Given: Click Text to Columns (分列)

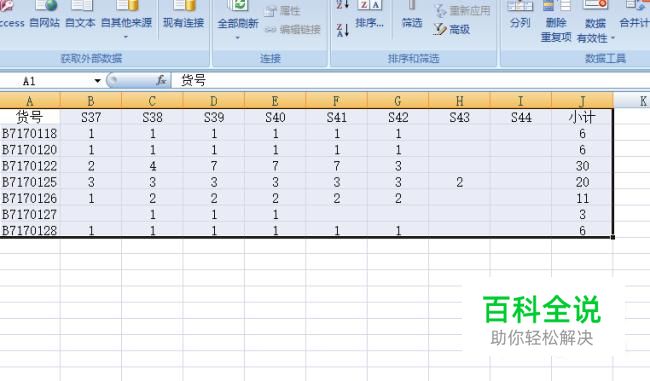Looking at the screenshot, I should coord(520,15).
